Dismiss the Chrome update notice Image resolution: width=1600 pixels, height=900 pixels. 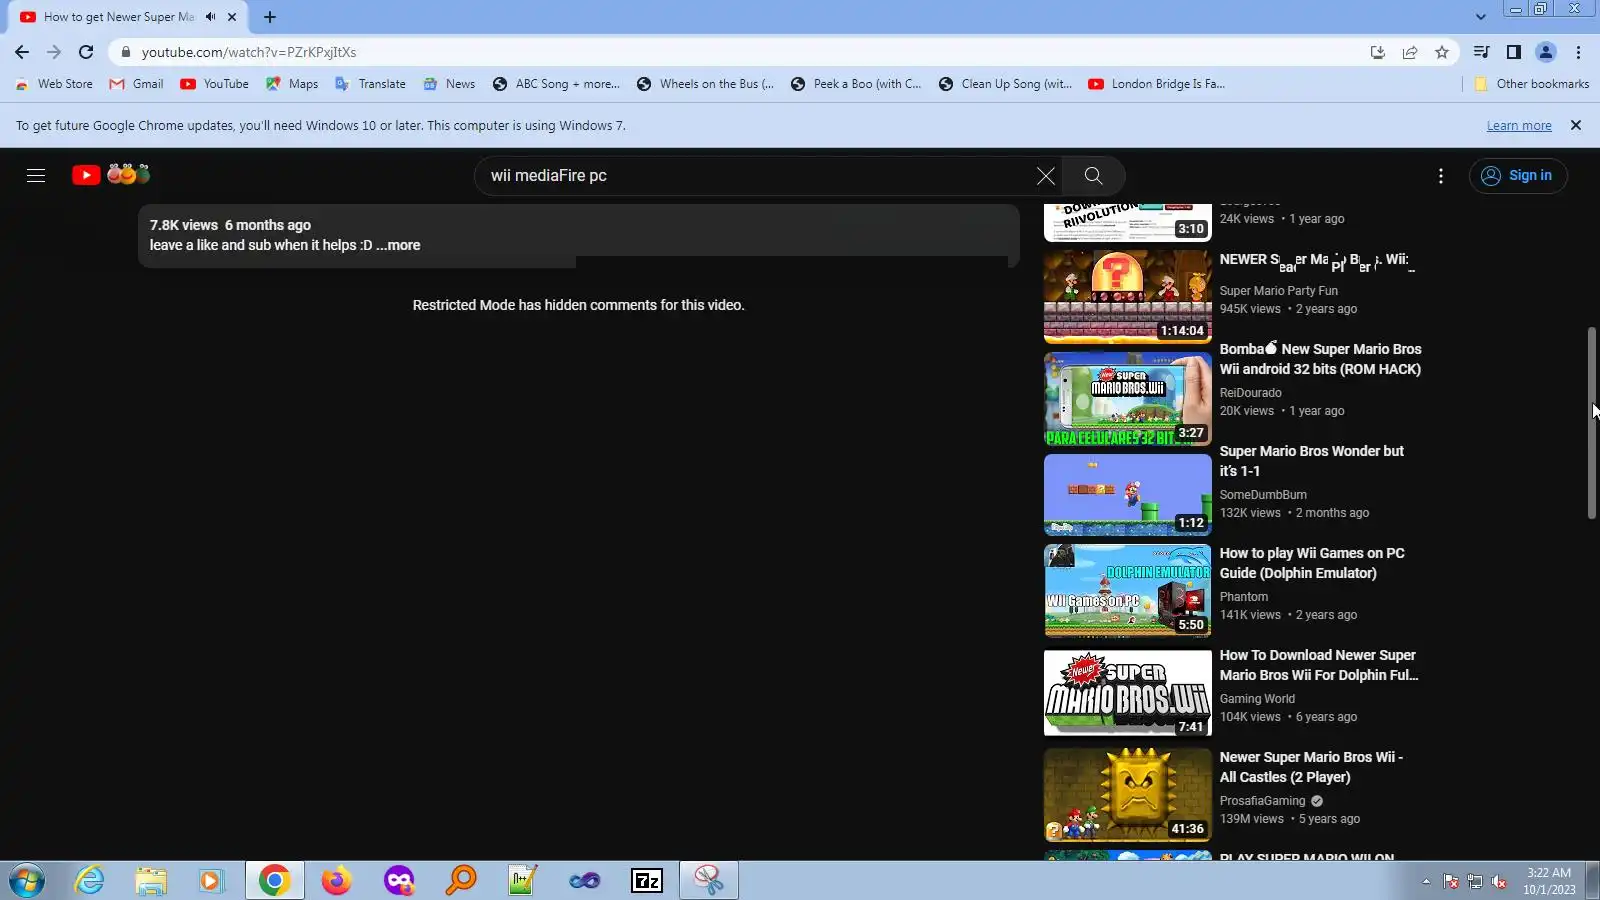tap(1576, 125)
